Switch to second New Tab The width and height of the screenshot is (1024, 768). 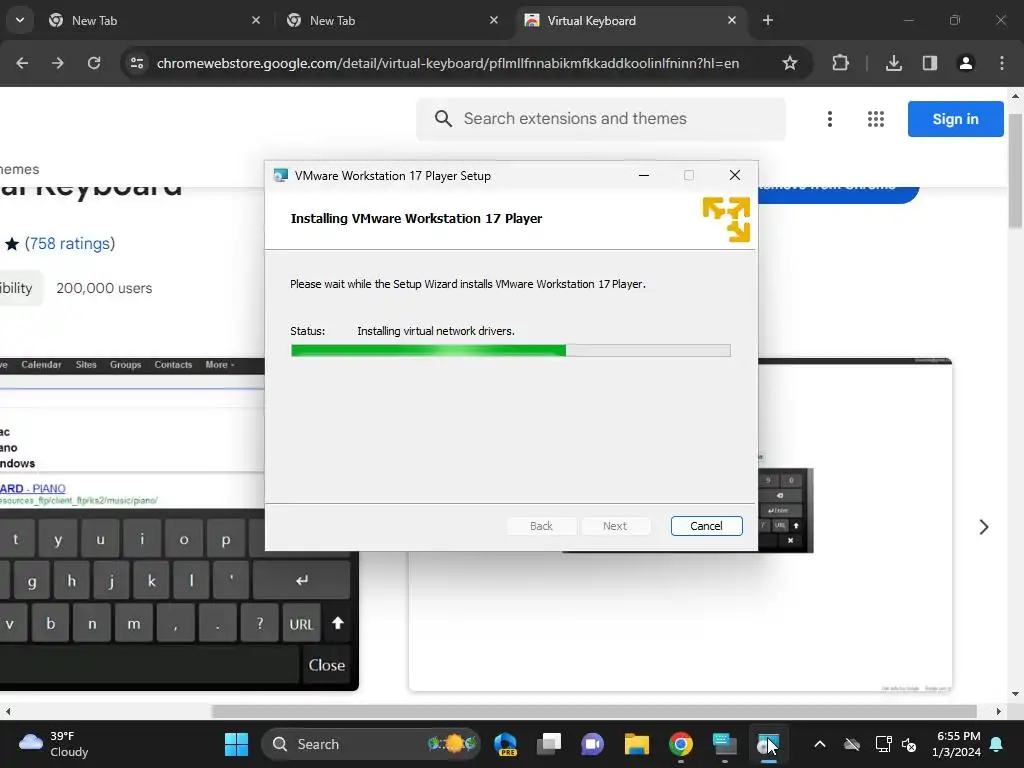pyautogui.click(x=393, y=20)
